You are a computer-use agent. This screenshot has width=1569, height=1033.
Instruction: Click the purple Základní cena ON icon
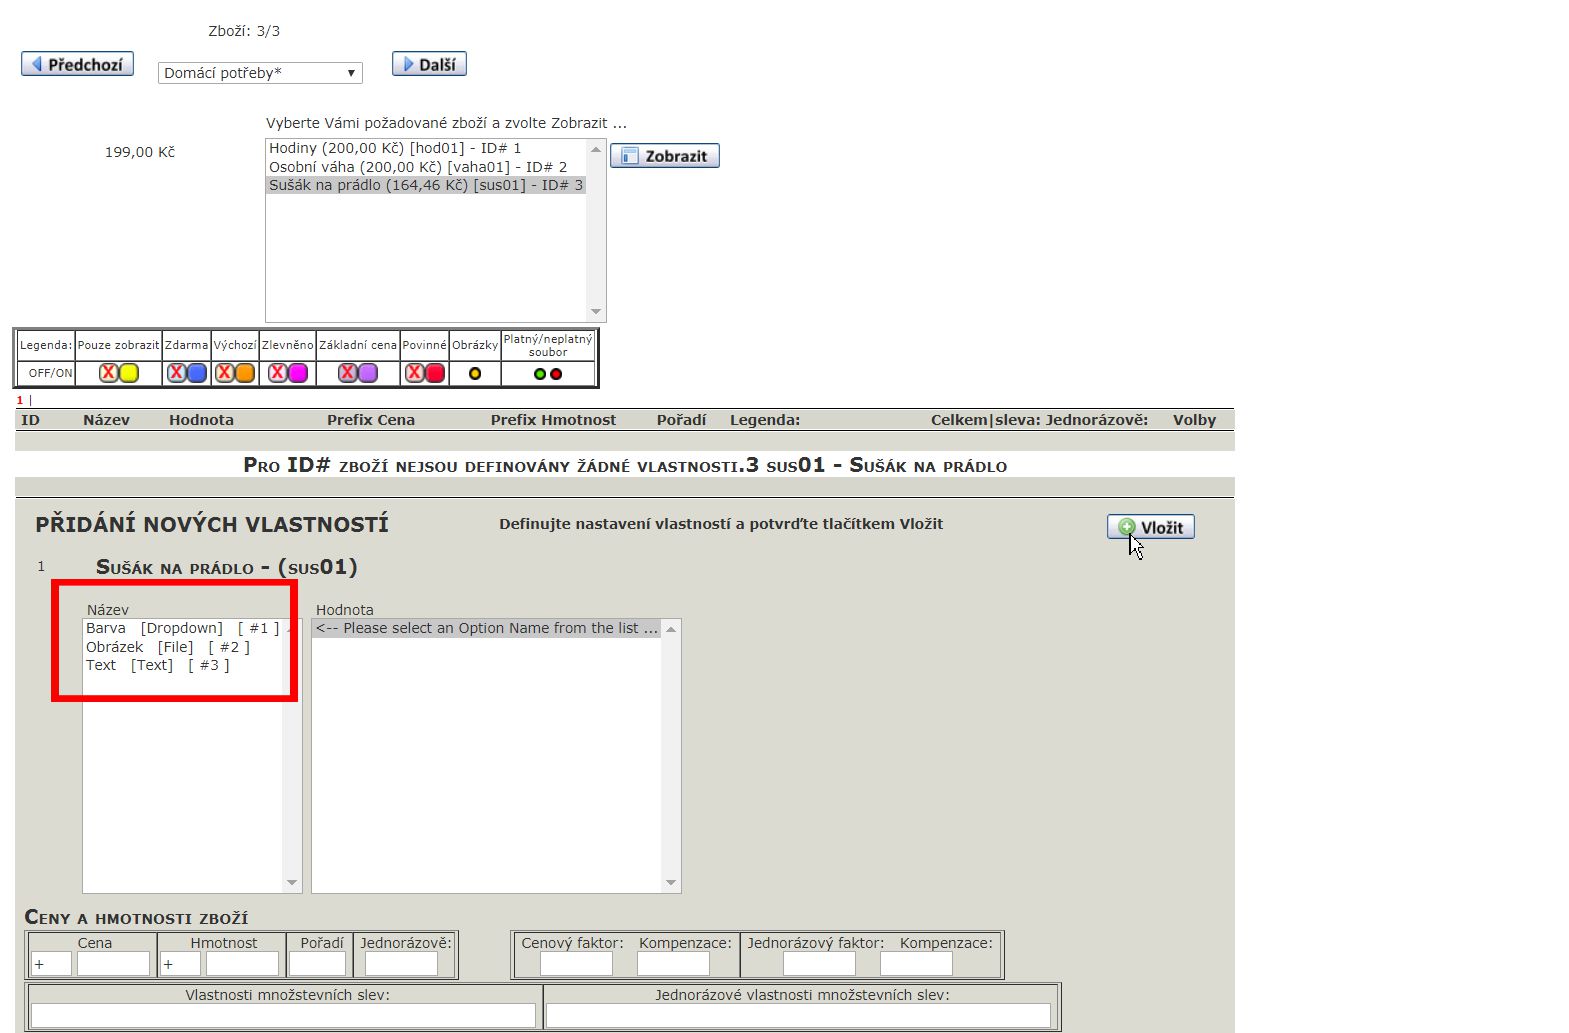[368, 373]
